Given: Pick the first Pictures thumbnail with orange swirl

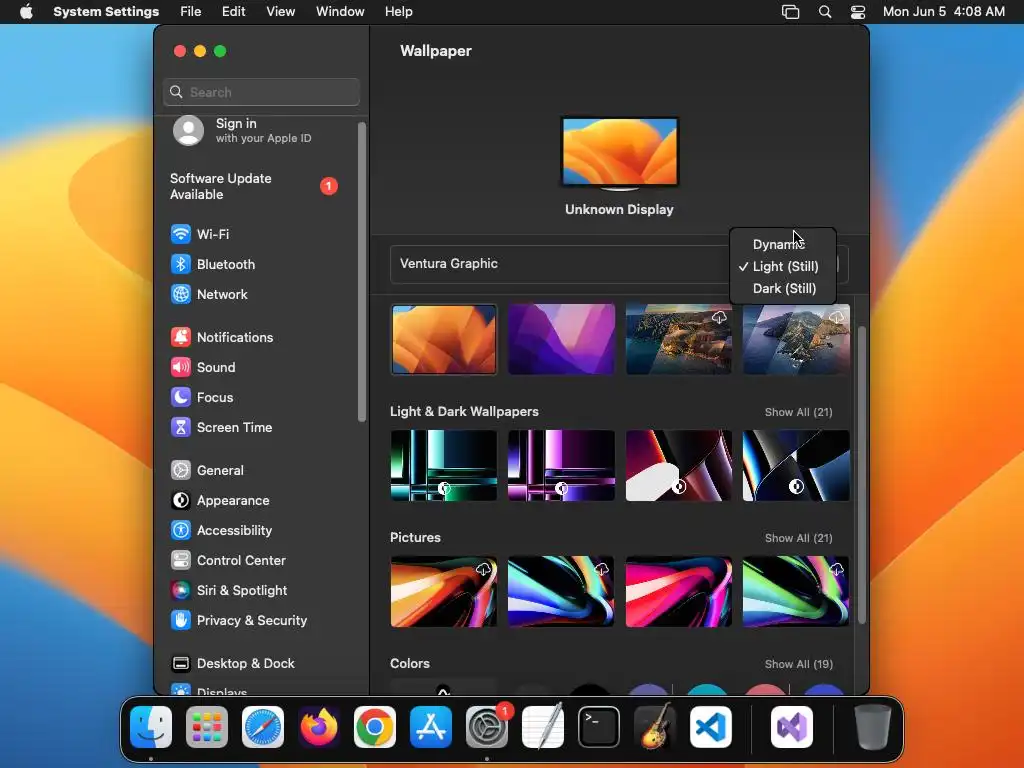Looking at the screenshot, I should (x=443, y=592).
